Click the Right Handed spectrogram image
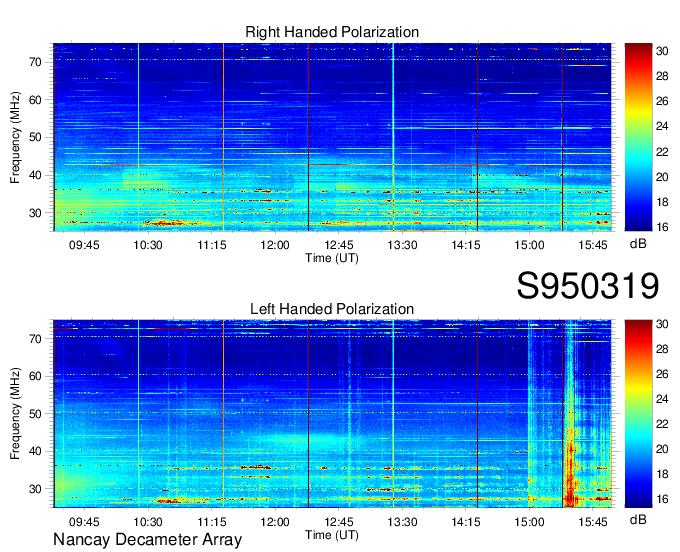This screenshot has height=552, width=680. [332, 137]
